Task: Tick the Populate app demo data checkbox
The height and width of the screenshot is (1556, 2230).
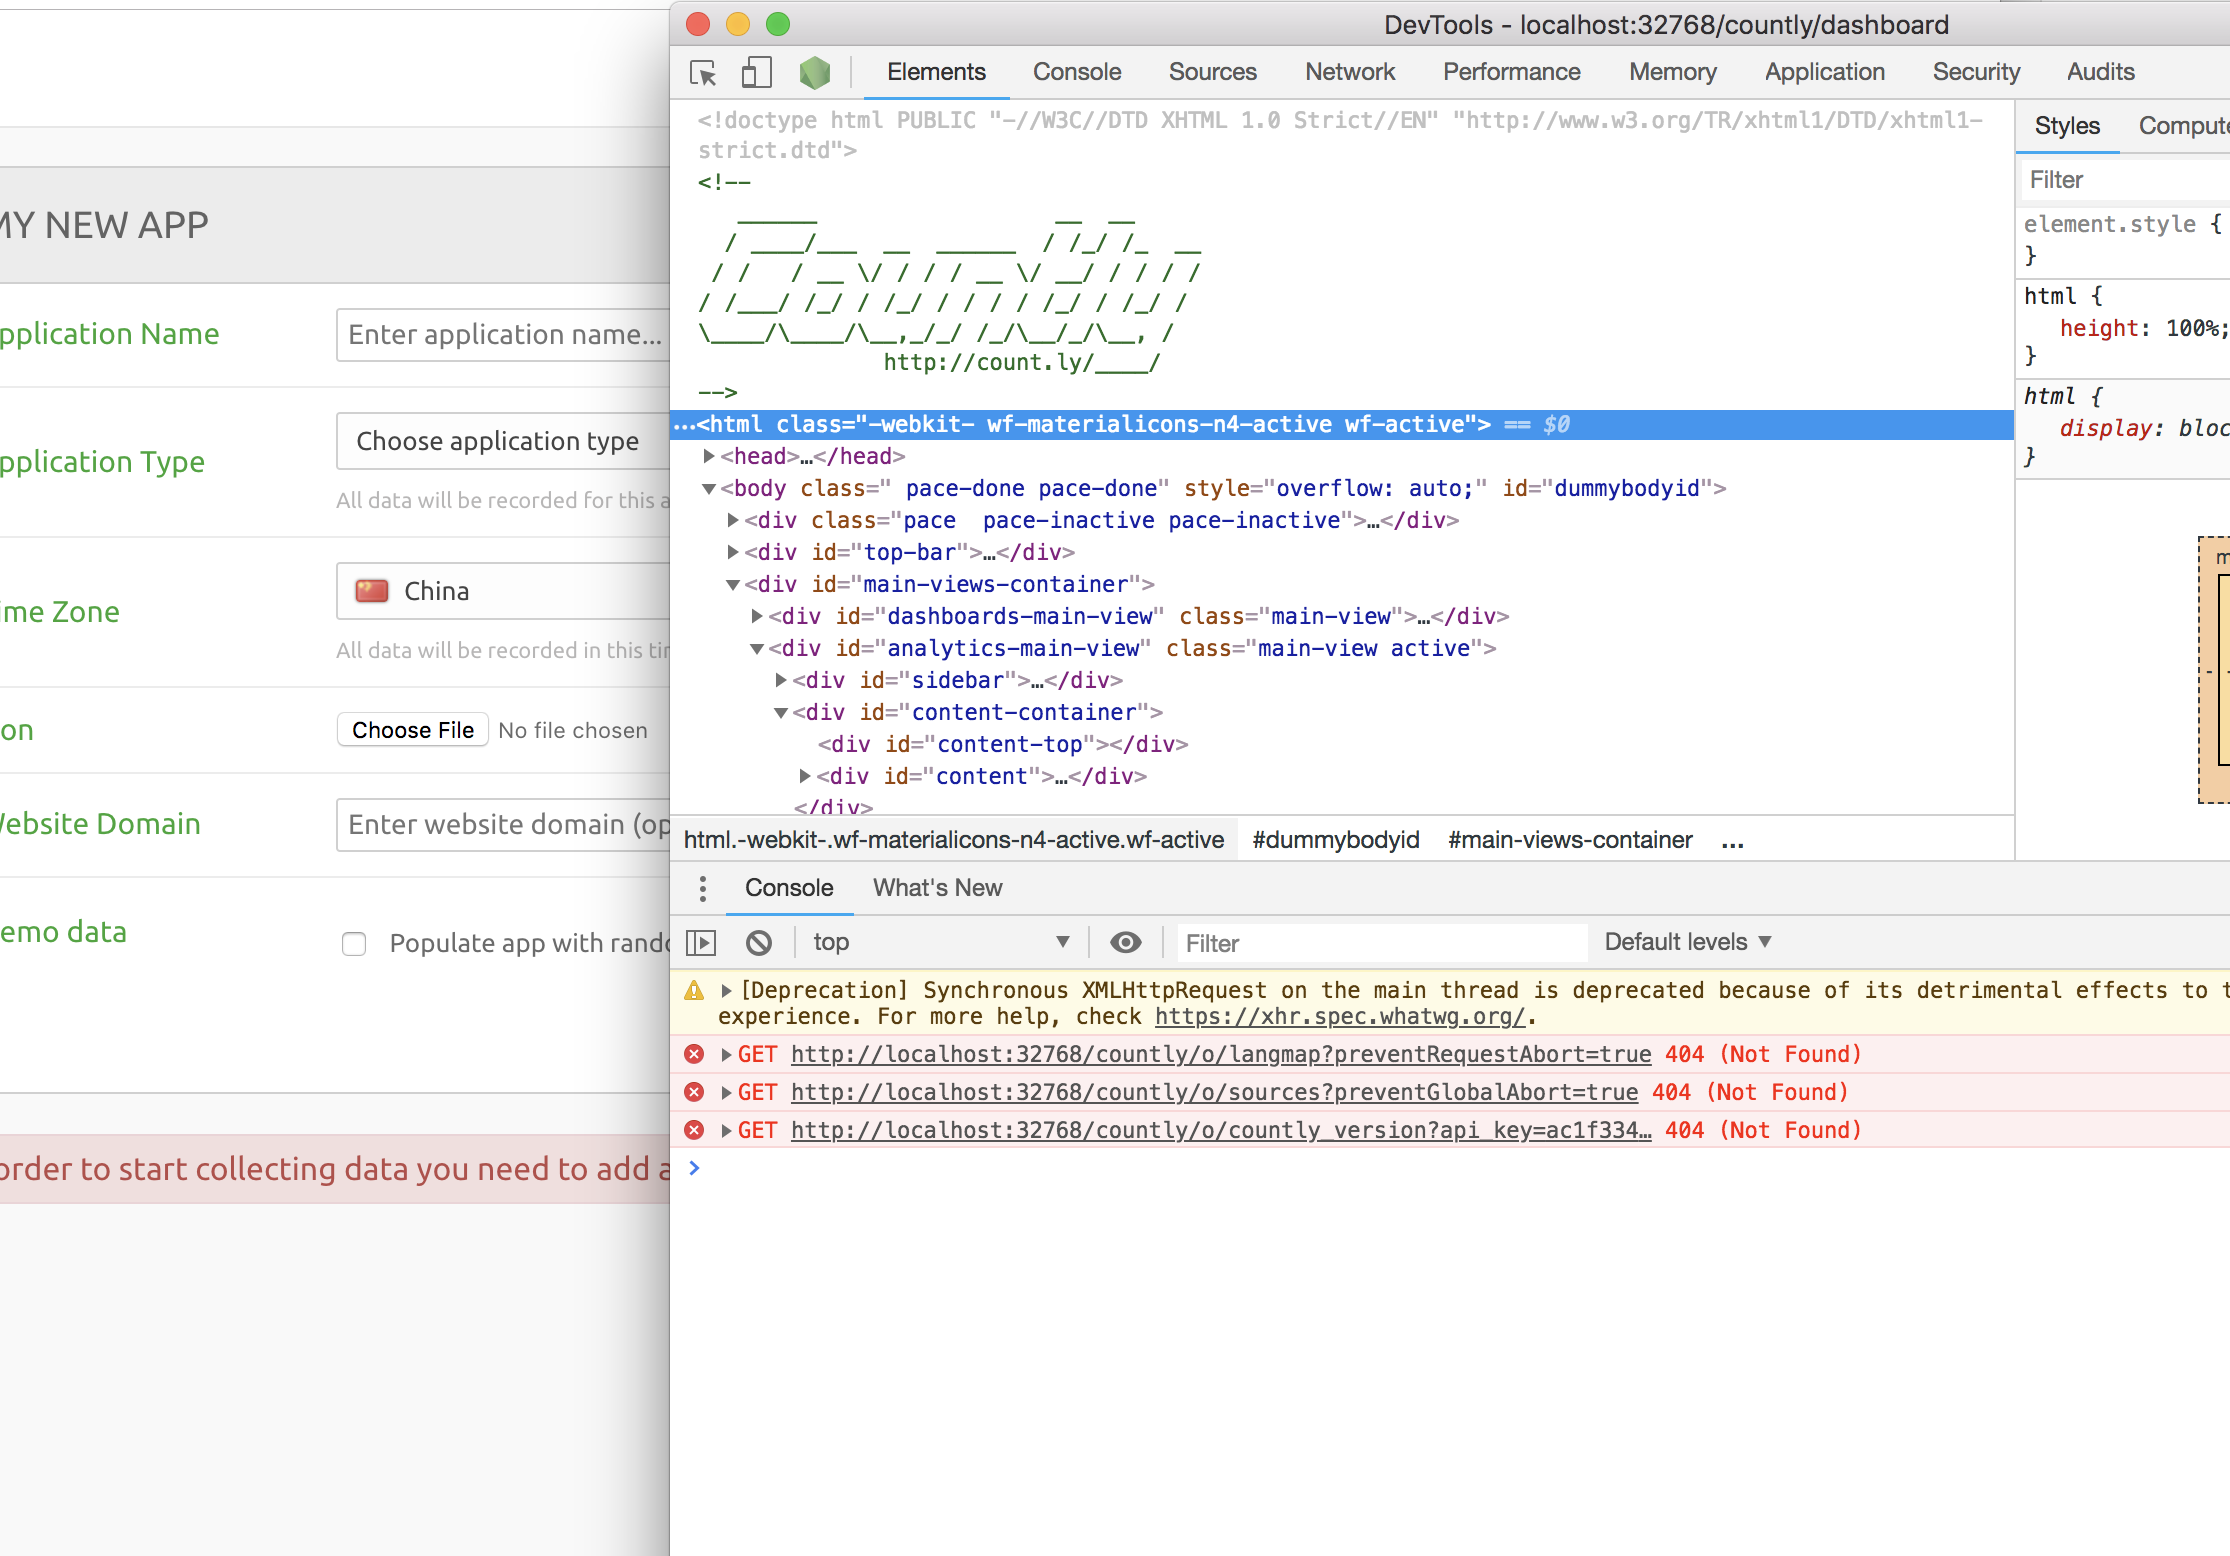Action: click(x=354, y=944)
